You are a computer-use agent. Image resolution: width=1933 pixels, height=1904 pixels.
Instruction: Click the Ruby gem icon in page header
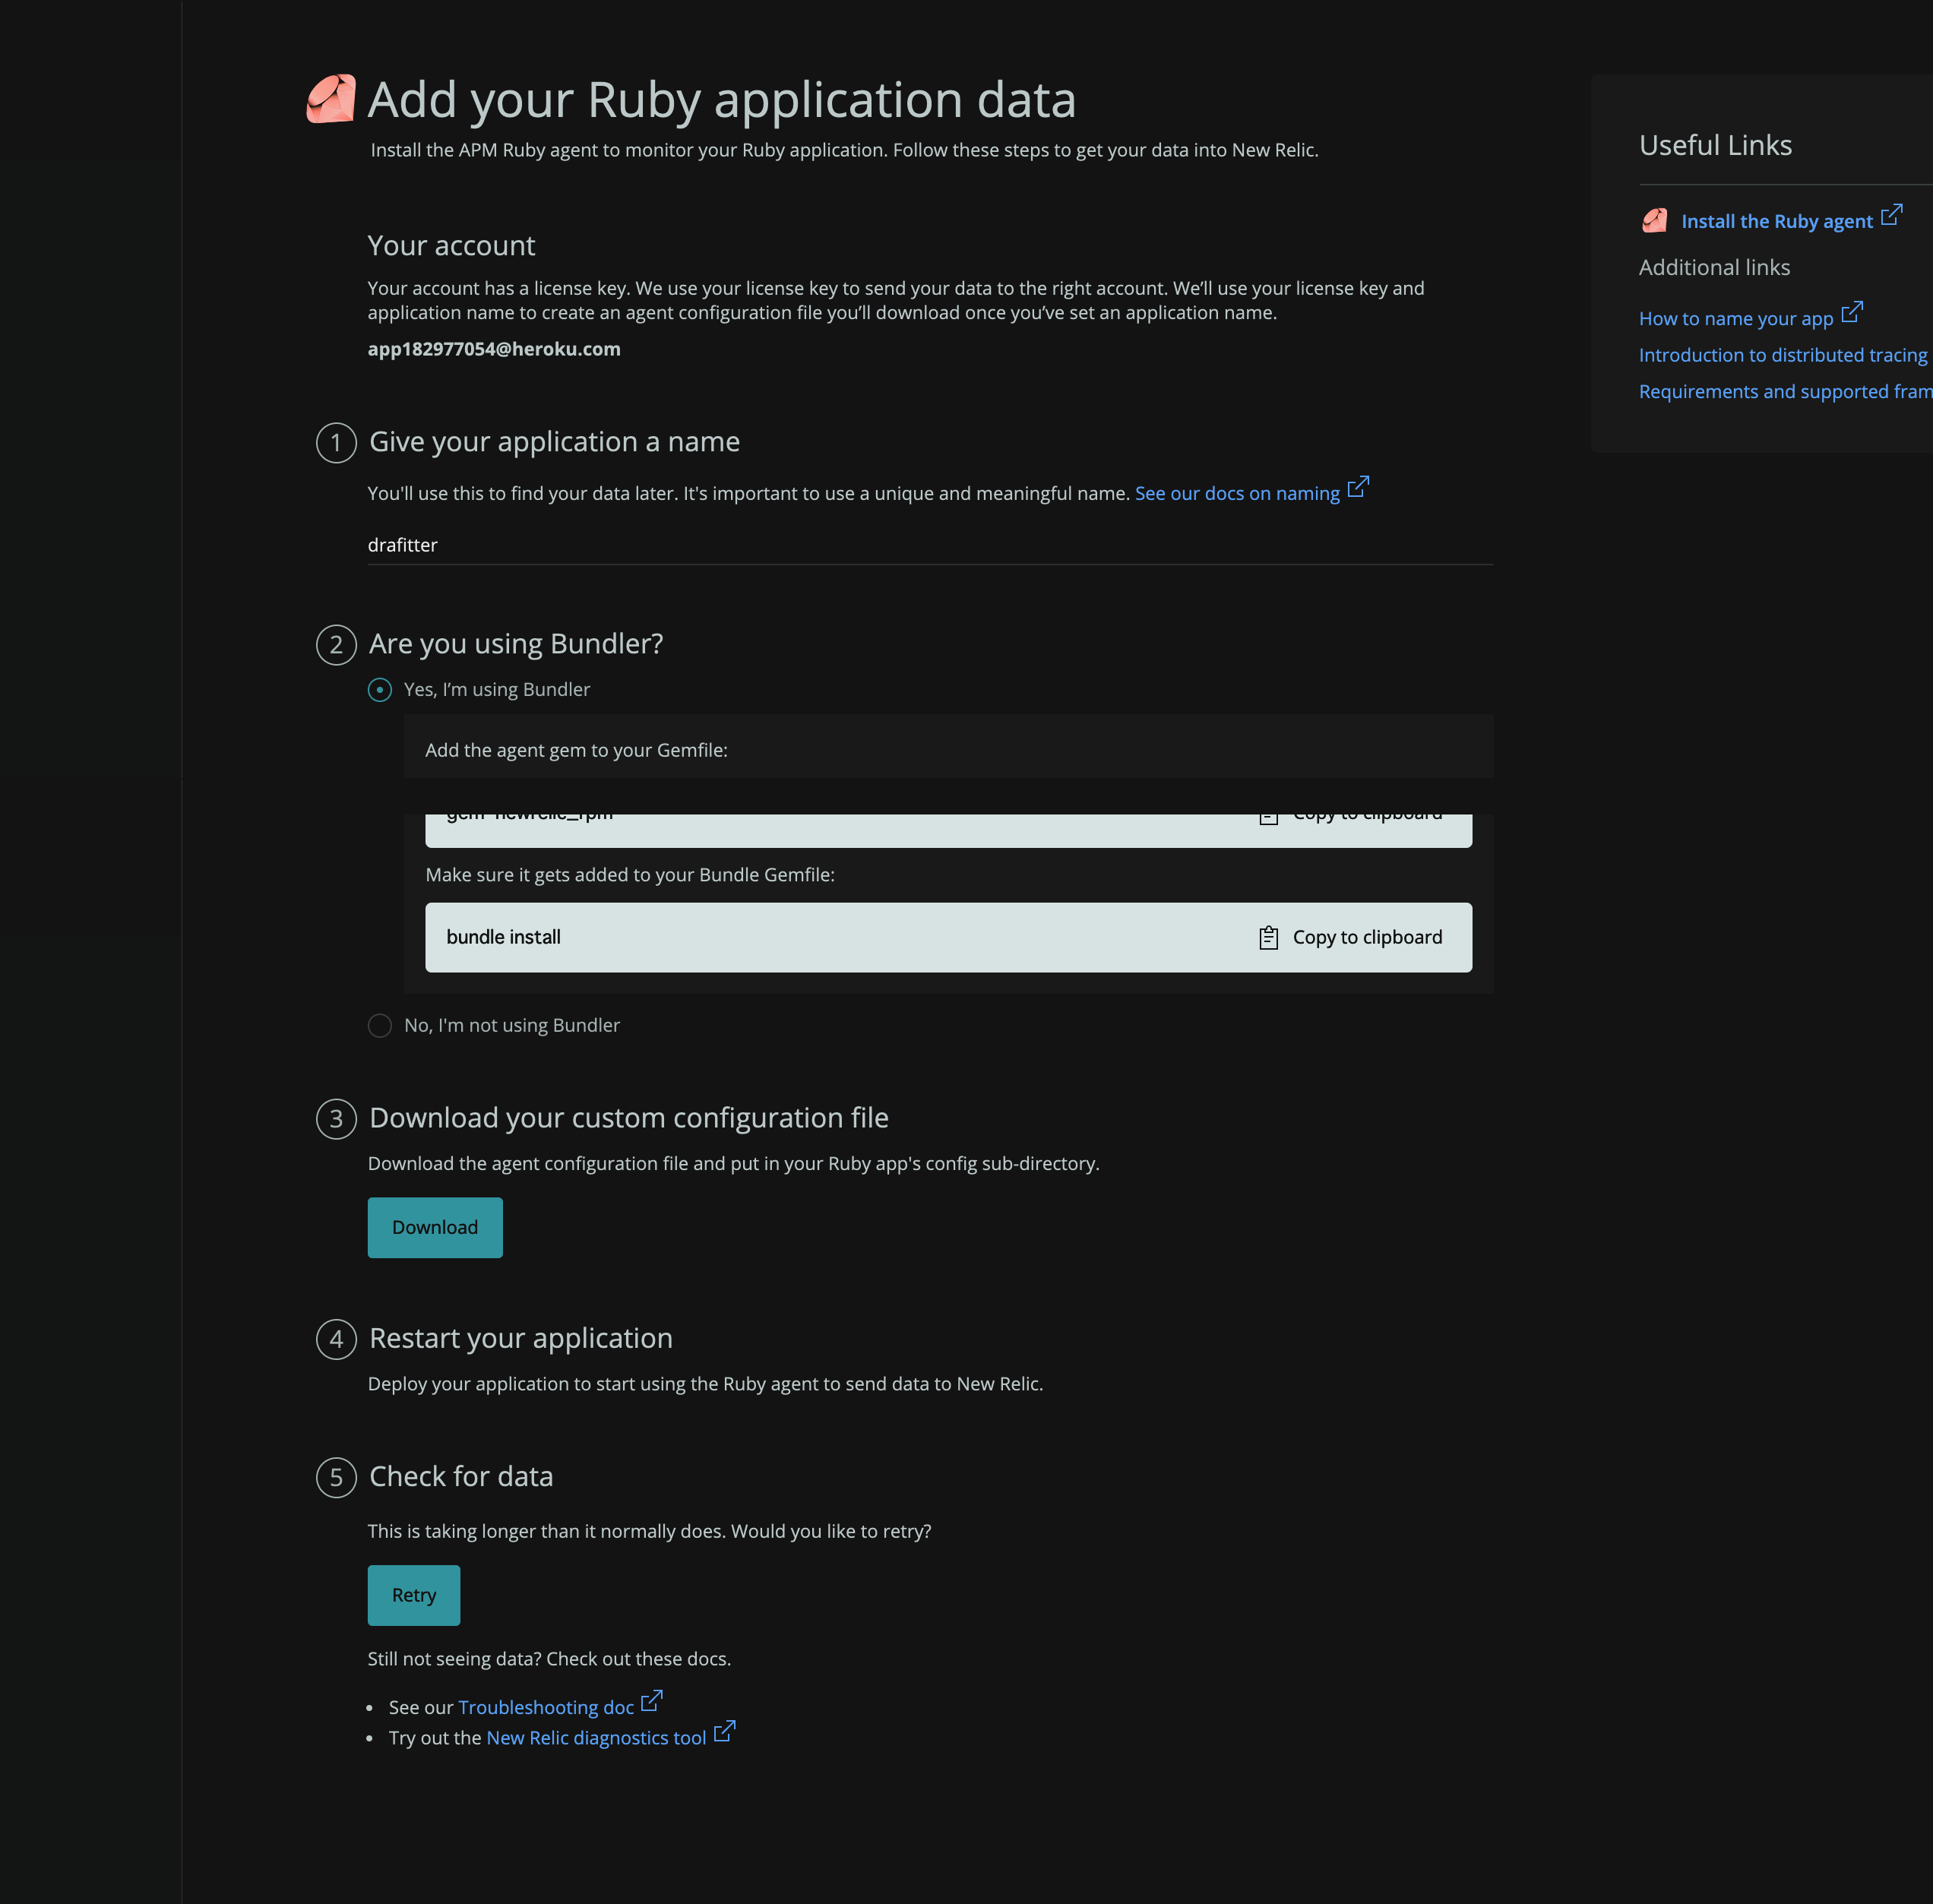331,100
